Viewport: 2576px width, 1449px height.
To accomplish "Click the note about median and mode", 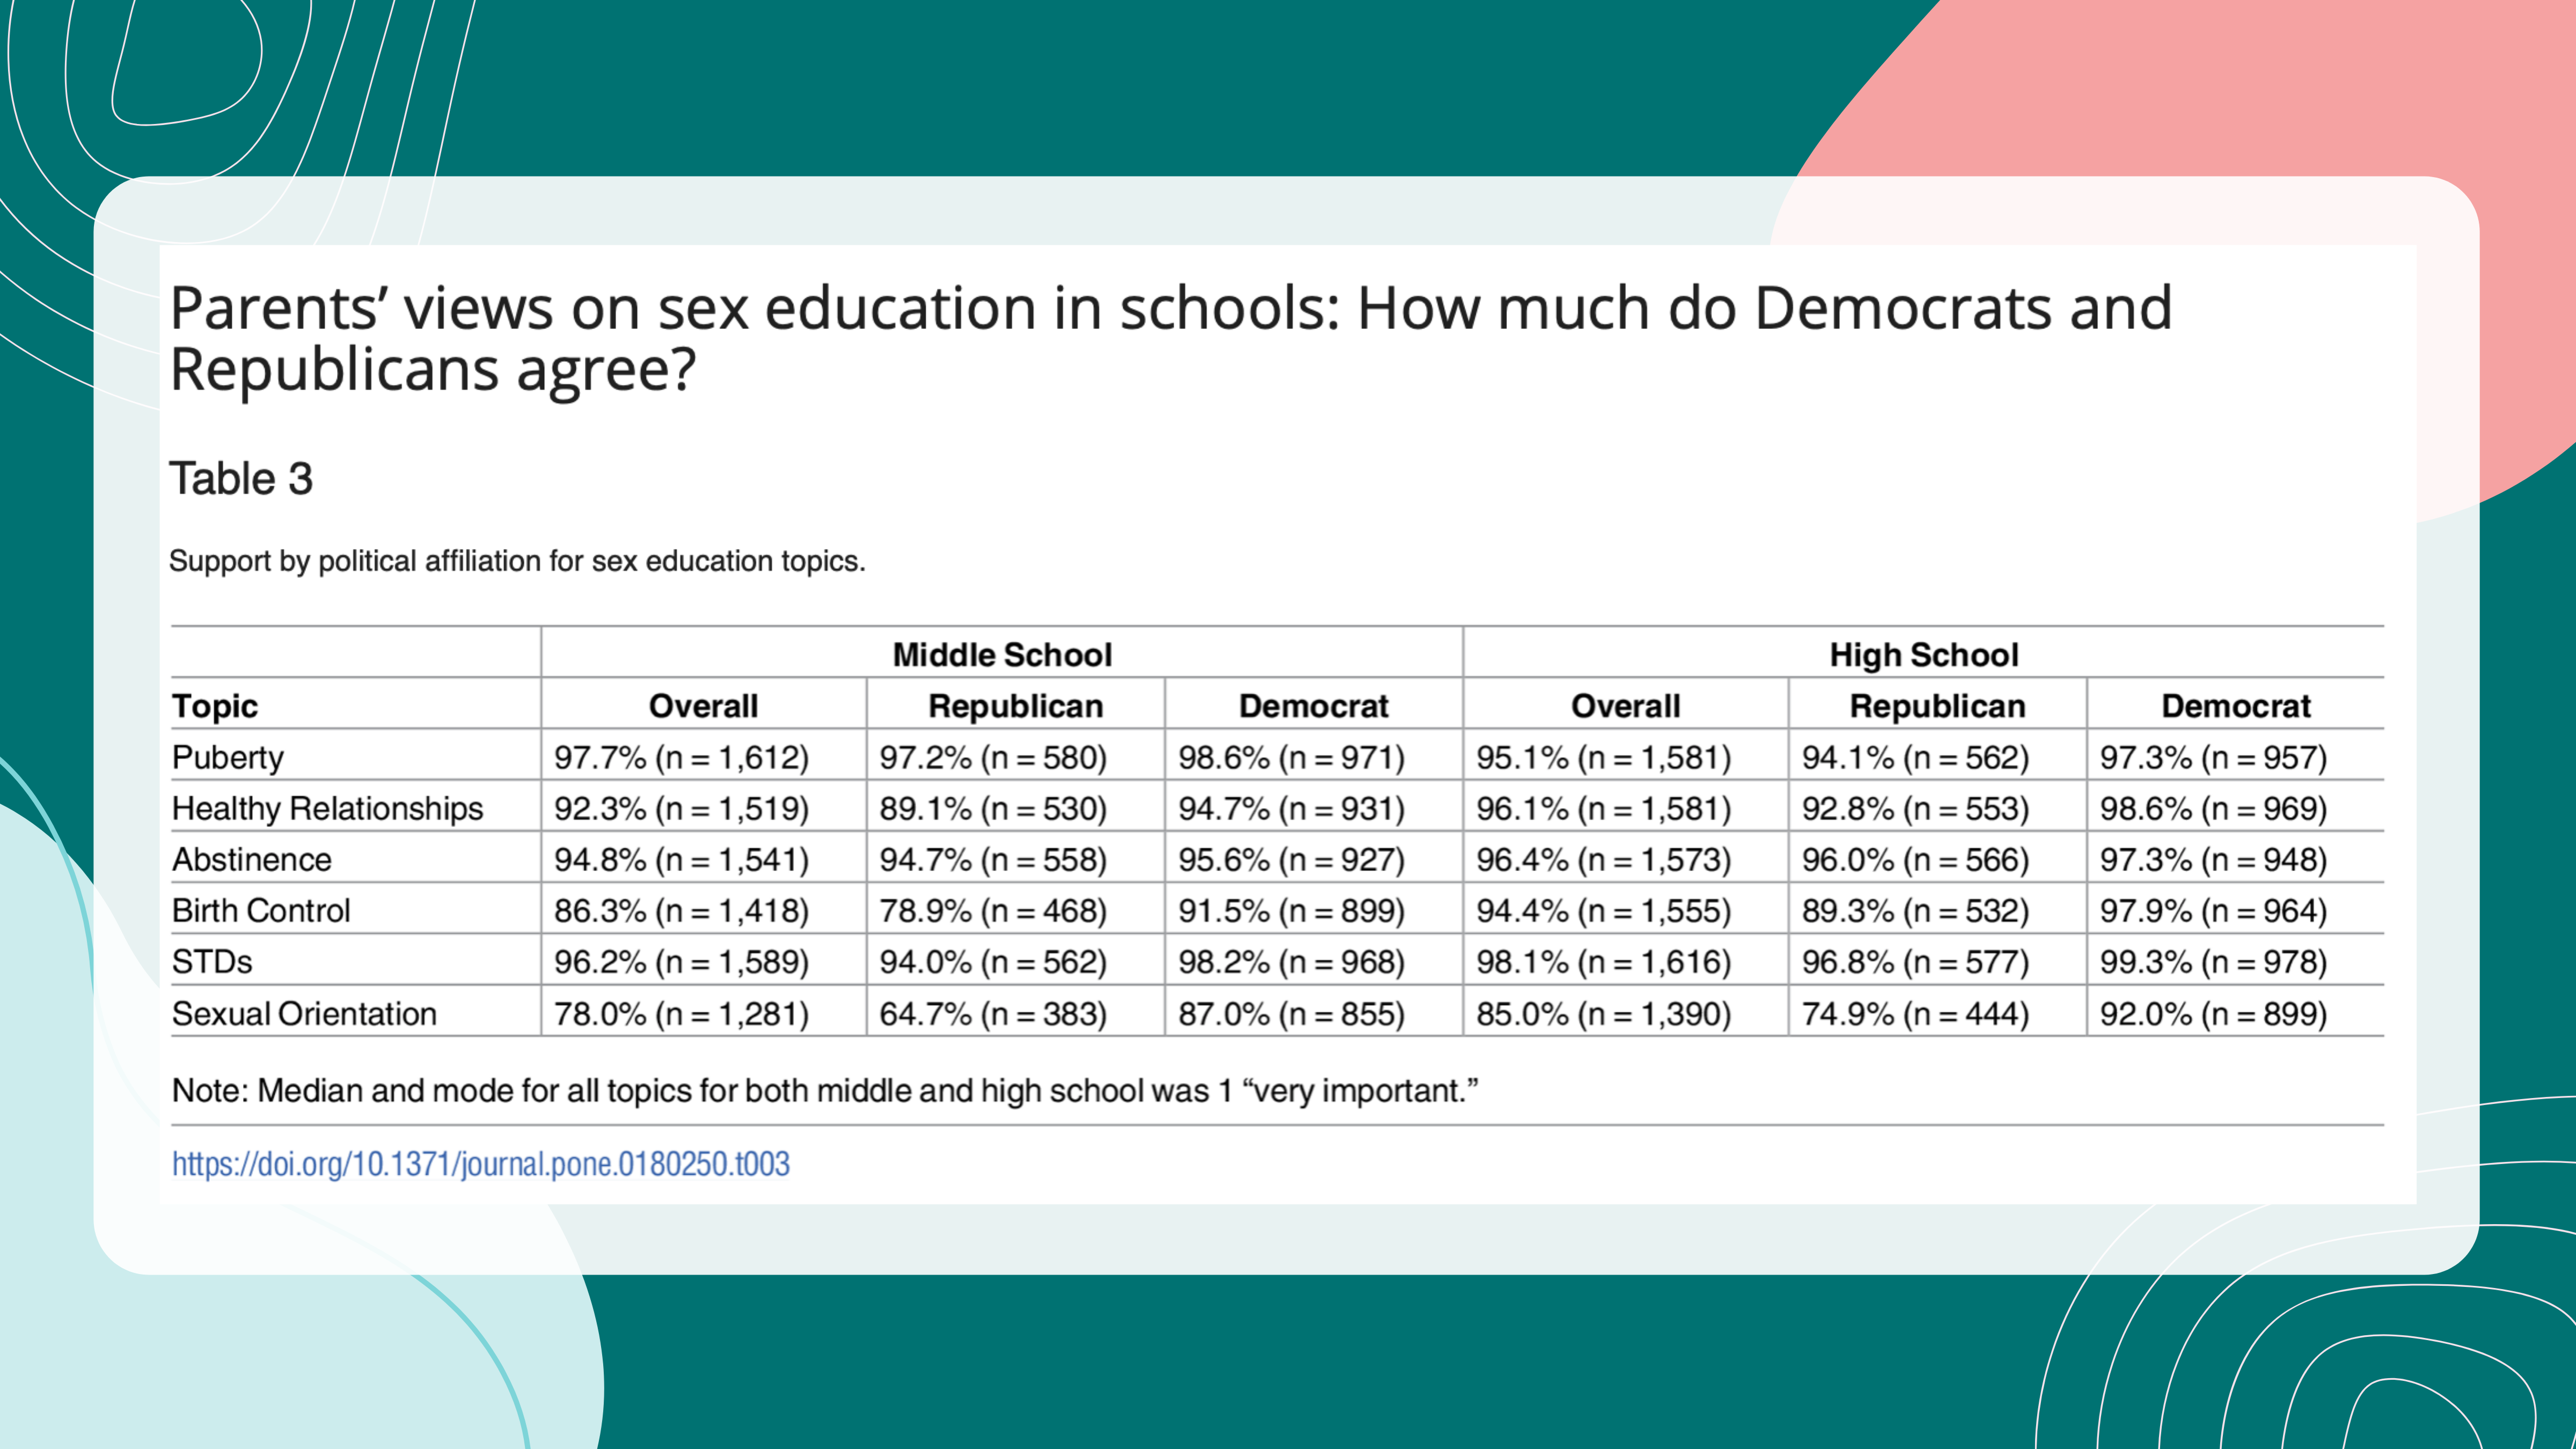I will pyautogui.click(x=825, y=1090).
